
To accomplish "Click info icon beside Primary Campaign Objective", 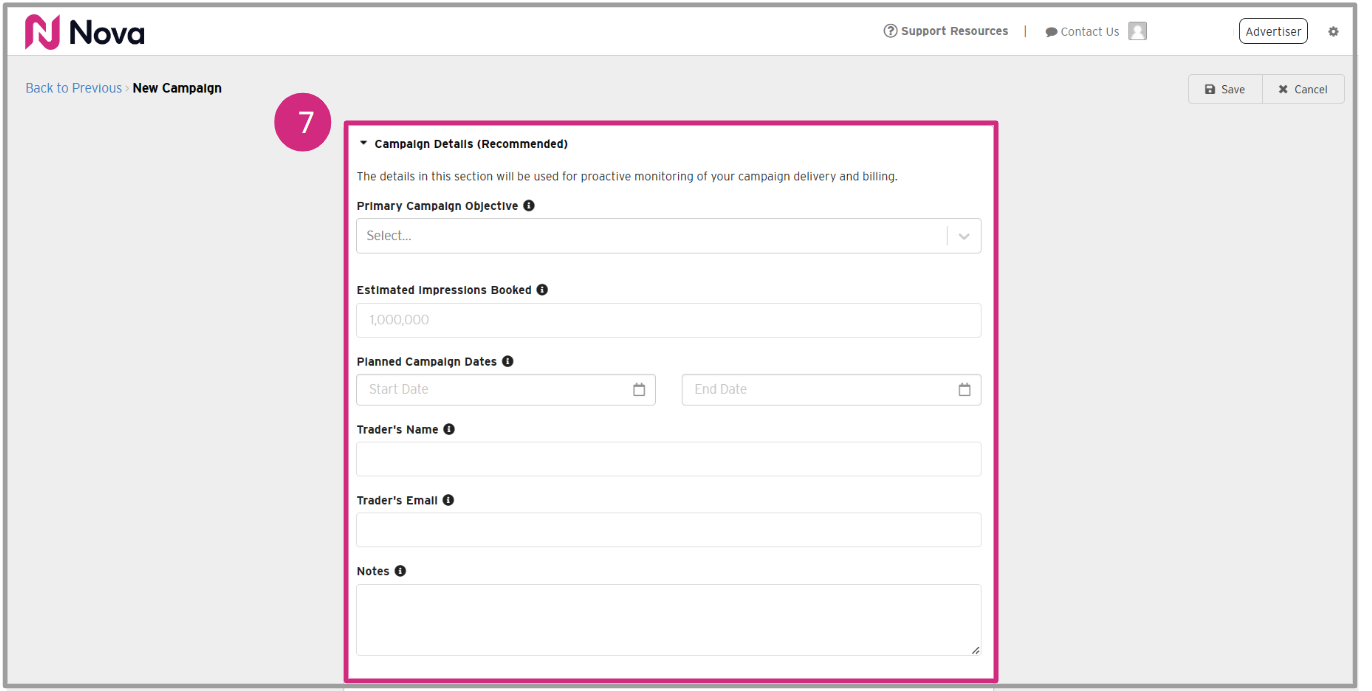I will tap(529, 206).
